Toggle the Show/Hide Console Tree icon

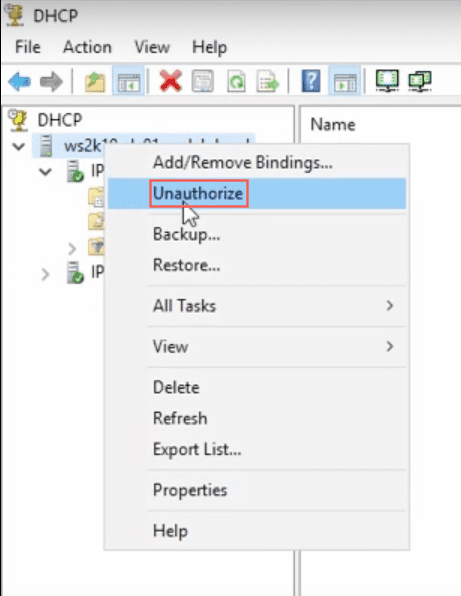point(128,81)
